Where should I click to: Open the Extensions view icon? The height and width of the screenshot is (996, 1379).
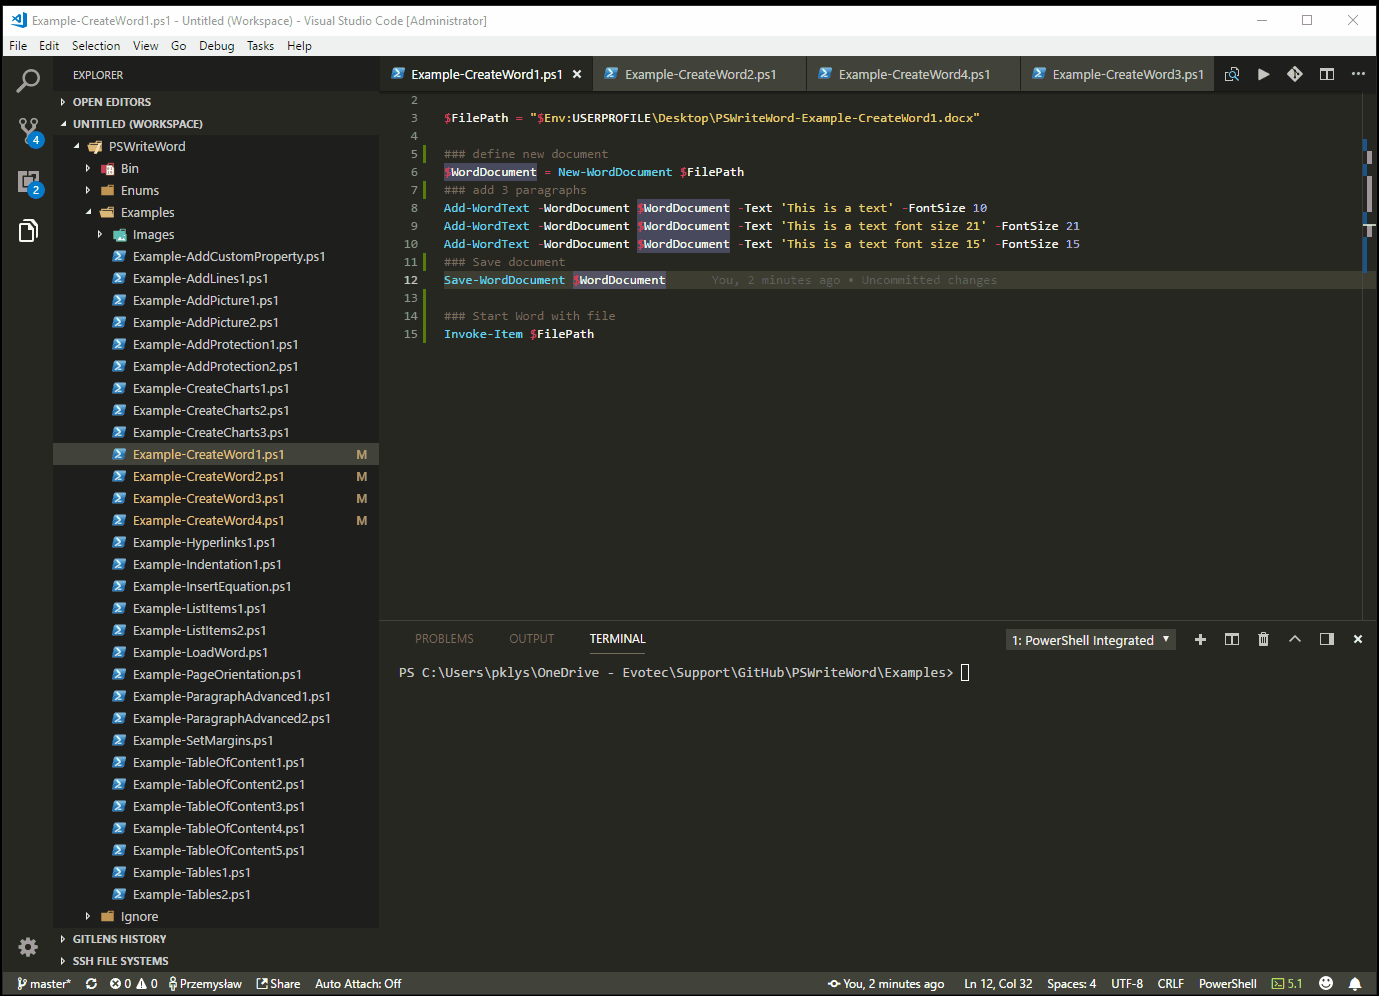point(28,181)
